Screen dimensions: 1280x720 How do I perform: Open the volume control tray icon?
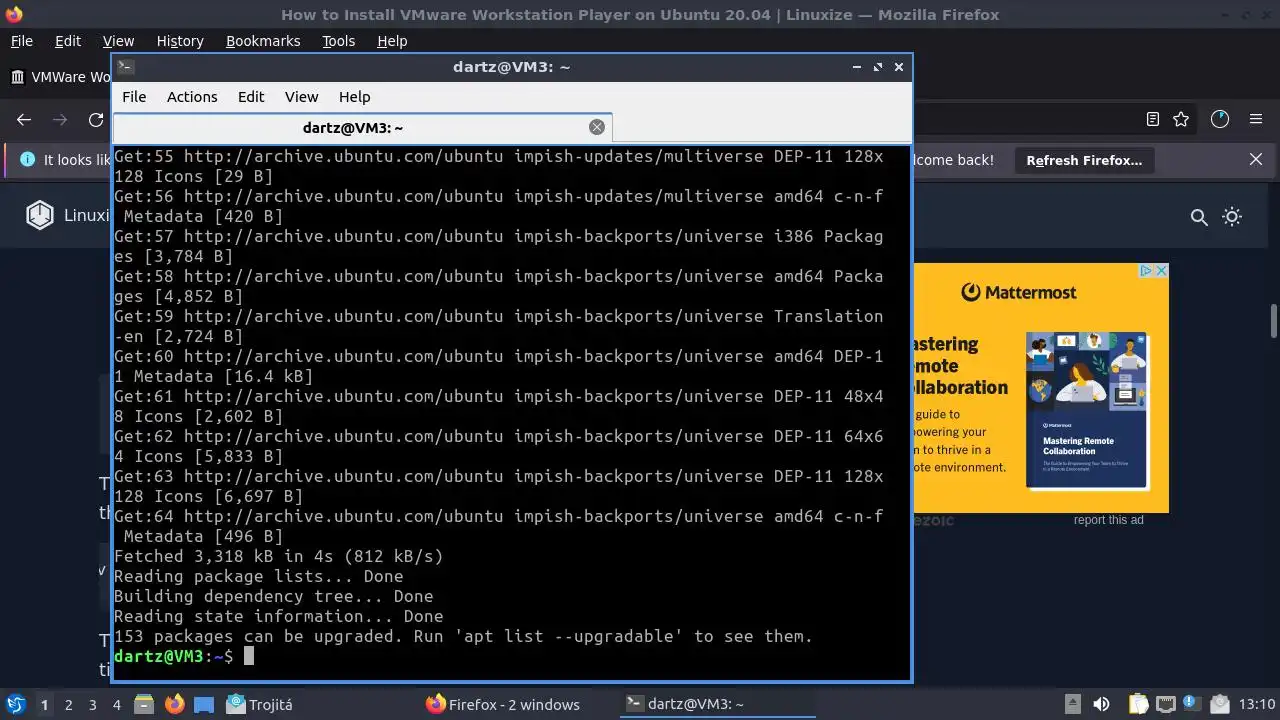pos(1102,704)
